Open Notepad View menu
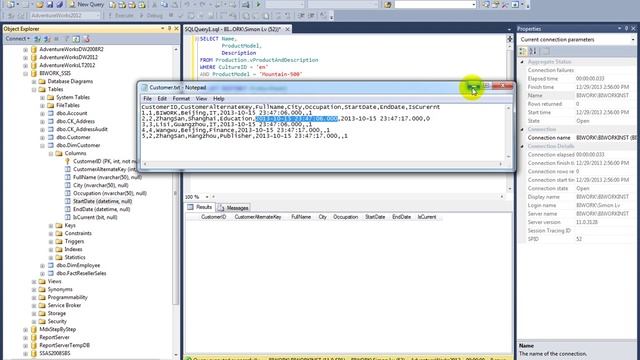 [x=201, y=99]
